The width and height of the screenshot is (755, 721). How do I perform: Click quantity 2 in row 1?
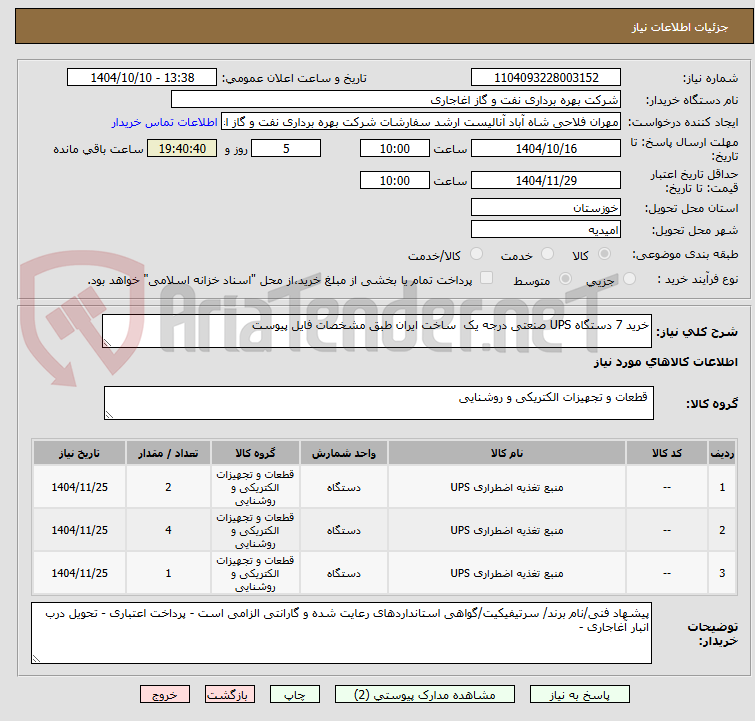pos(168,487)
